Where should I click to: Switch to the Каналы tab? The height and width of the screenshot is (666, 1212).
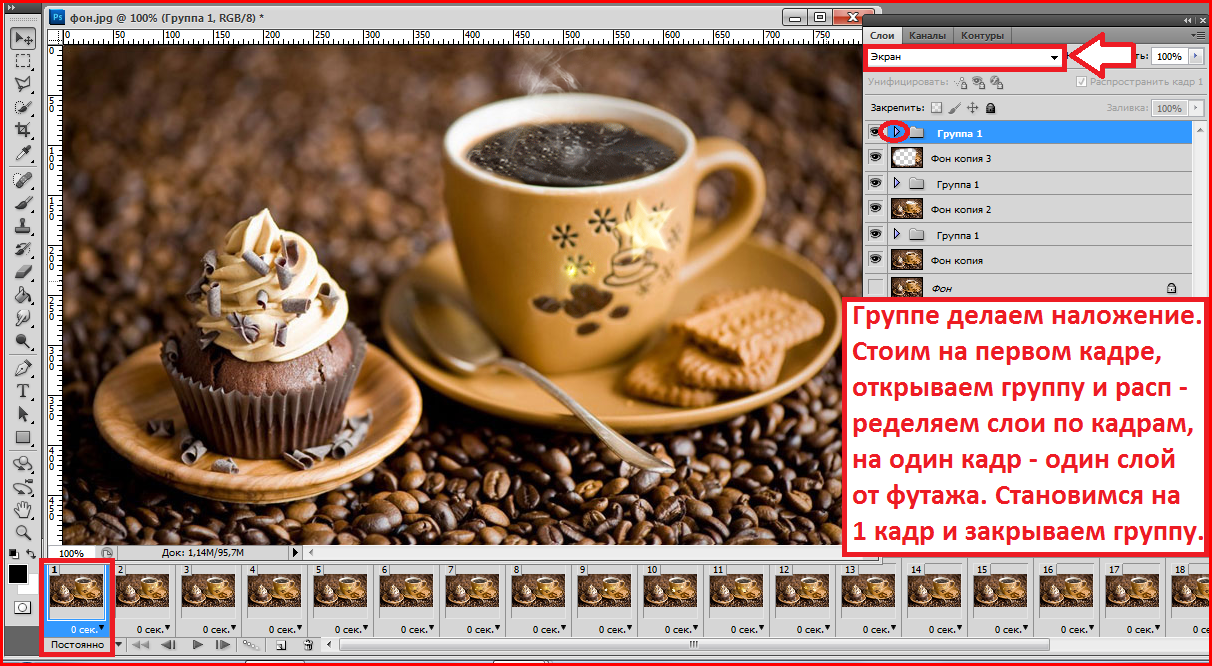click(927, 36)
